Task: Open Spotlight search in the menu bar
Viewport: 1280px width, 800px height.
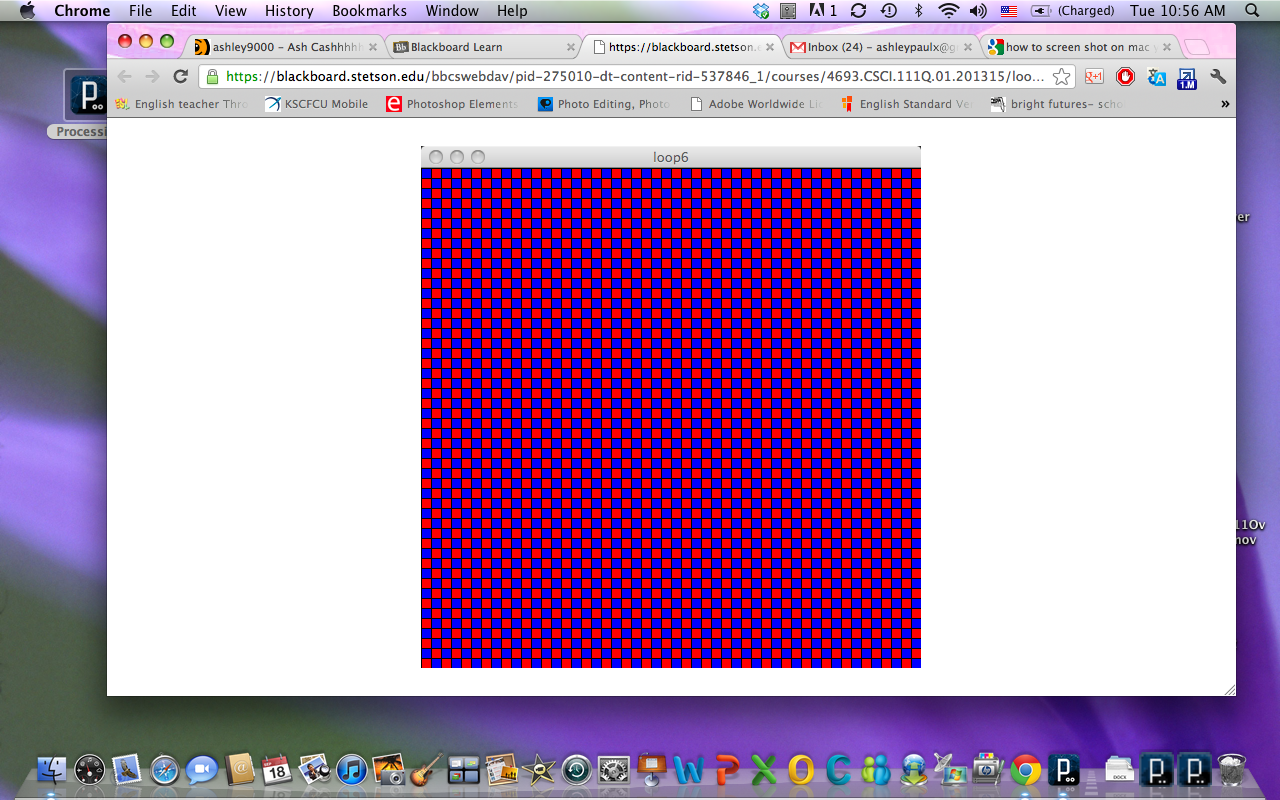Action: pyautogui.click(x=1251, y=11)
